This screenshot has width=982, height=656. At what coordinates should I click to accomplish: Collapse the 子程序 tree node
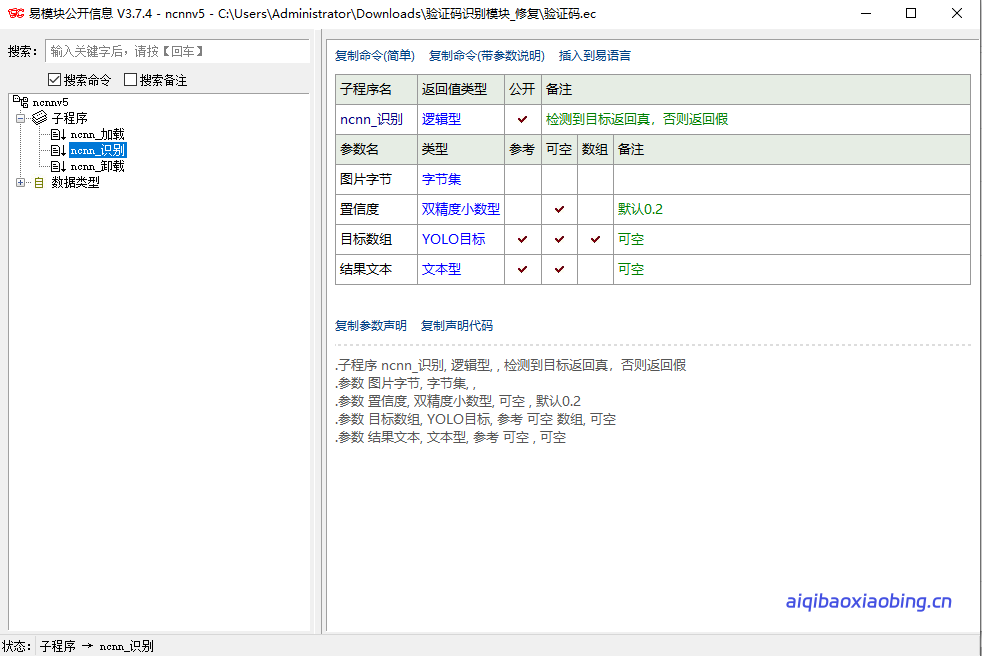point(21,118)
